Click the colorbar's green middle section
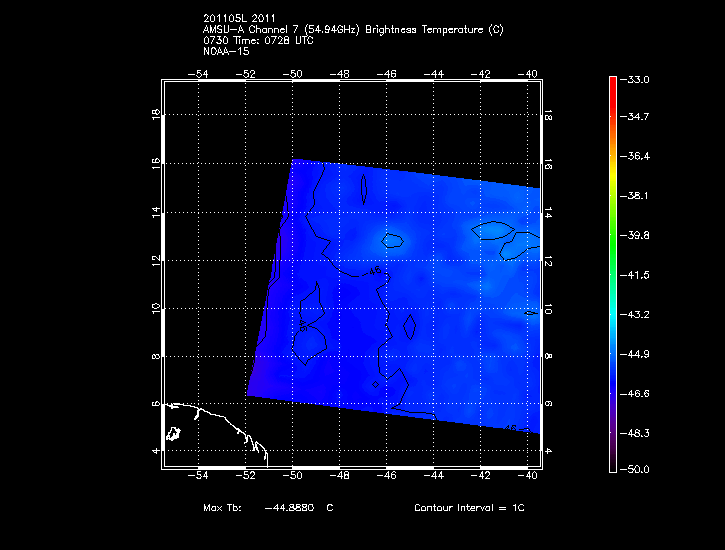The width and height of the screenshot is (725, 550). pos(613,250)
